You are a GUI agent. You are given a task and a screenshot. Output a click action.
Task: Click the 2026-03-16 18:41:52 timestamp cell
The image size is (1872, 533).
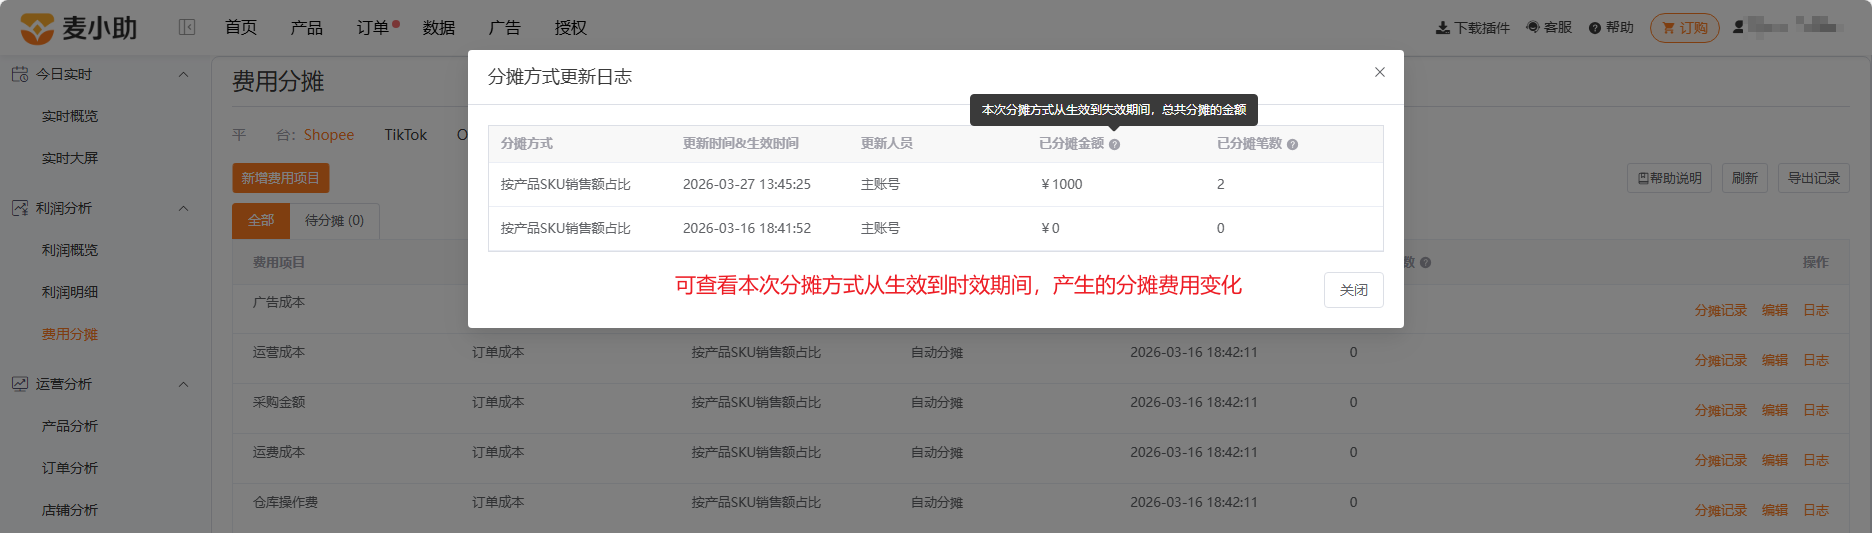[x=747, y=228]
